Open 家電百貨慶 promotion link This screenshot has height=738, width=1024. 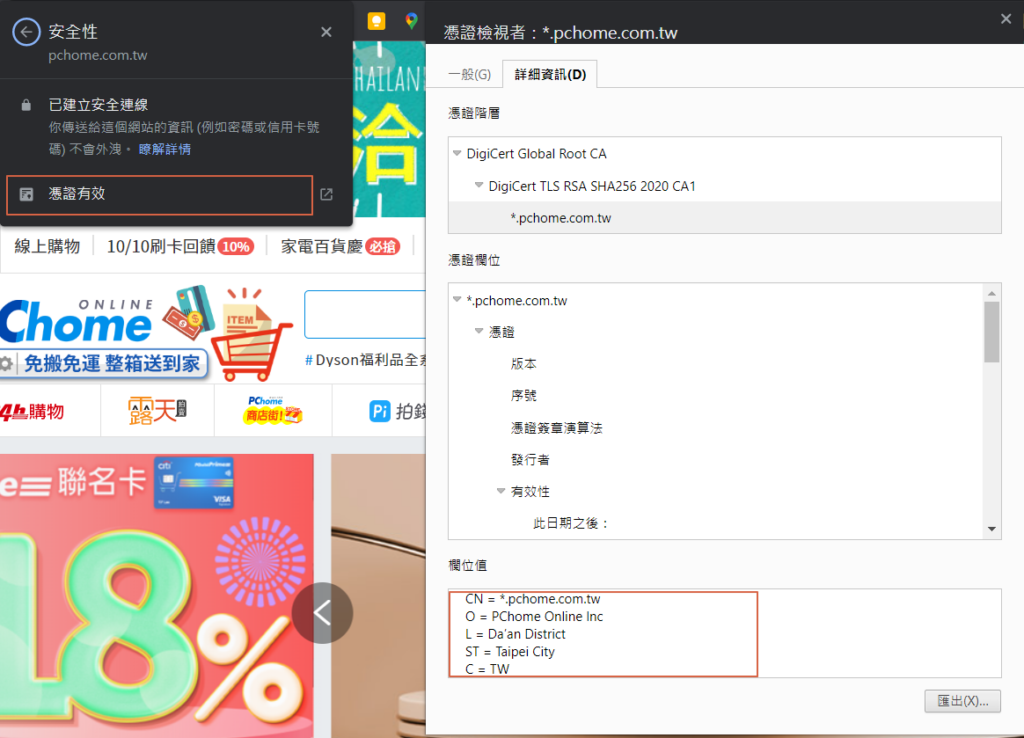coord(340,247)
